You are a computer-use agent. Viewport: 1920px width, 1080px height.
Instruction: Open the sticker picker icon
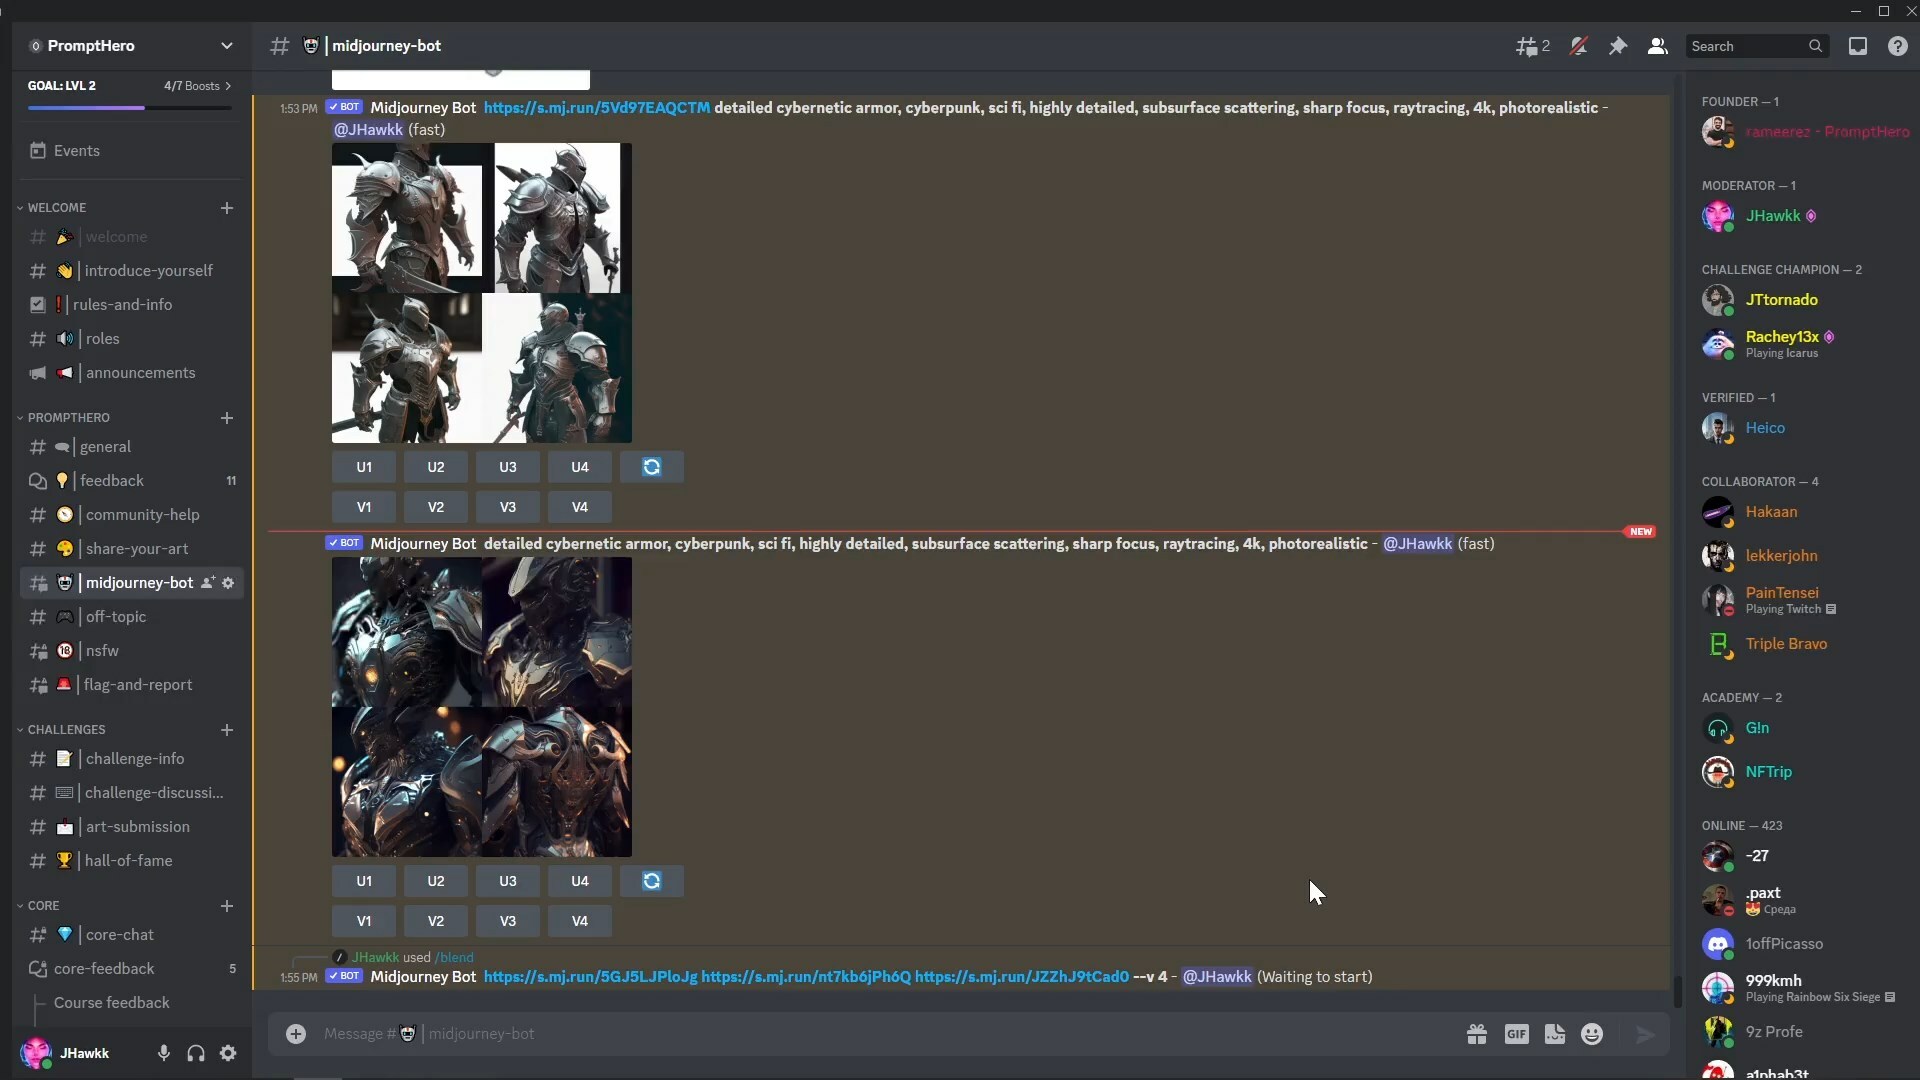[x=1555, y=1034]
